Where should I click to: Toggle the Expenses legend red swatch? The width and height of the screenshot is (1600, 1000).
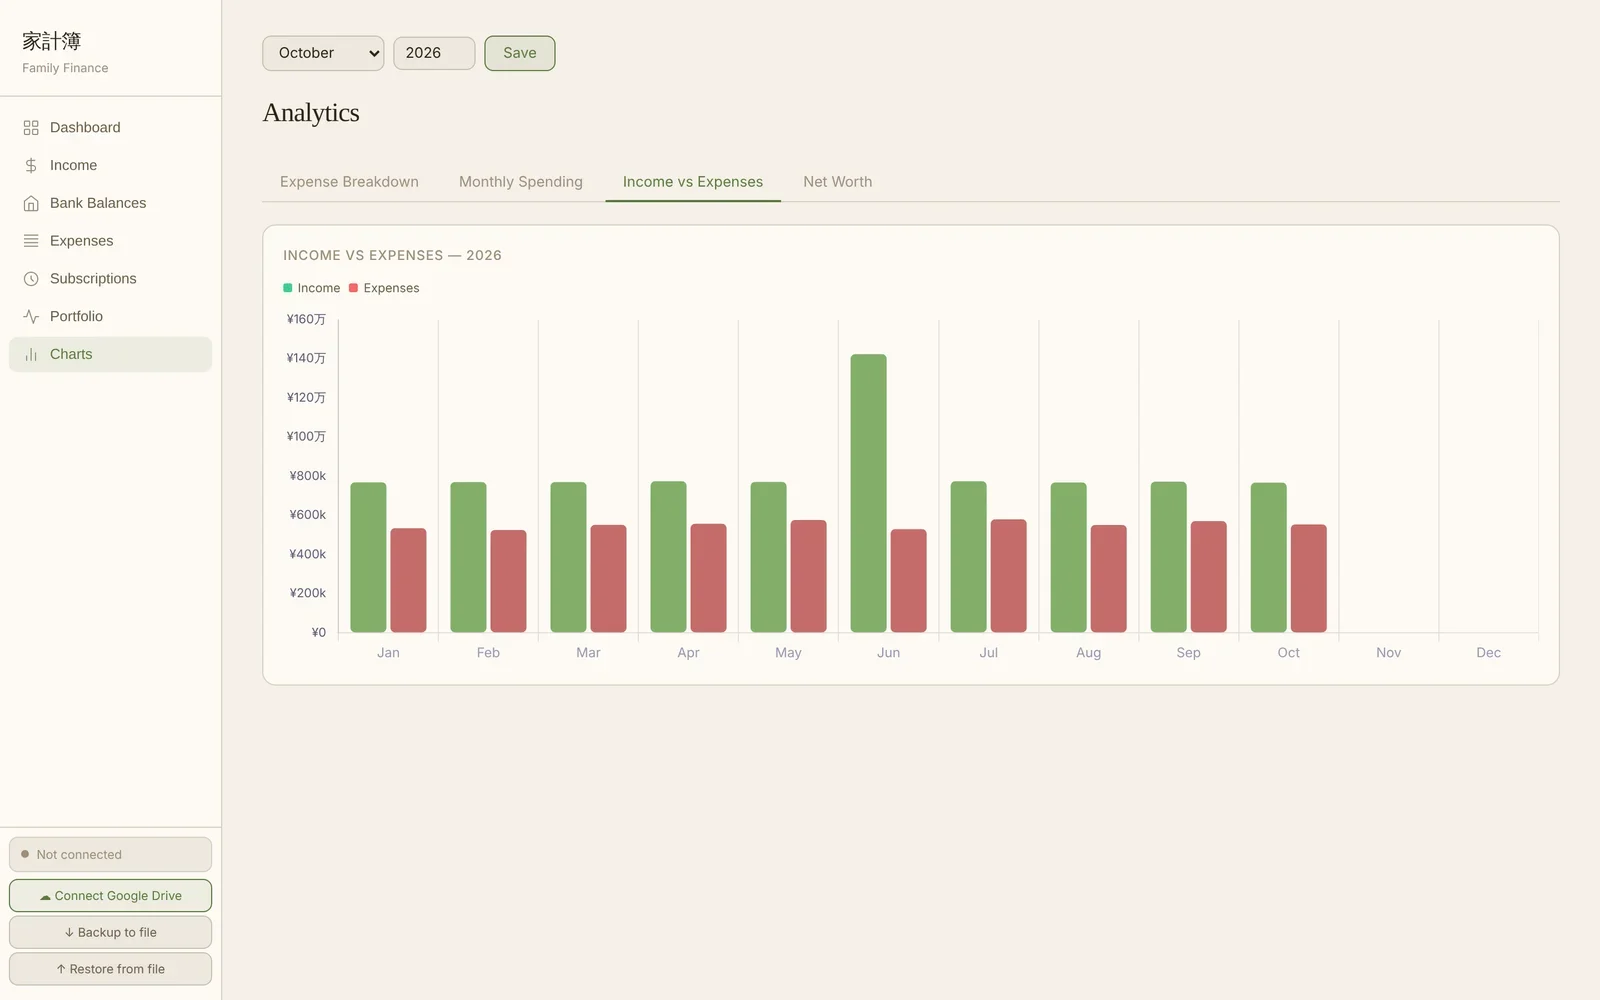pos(353,288)
